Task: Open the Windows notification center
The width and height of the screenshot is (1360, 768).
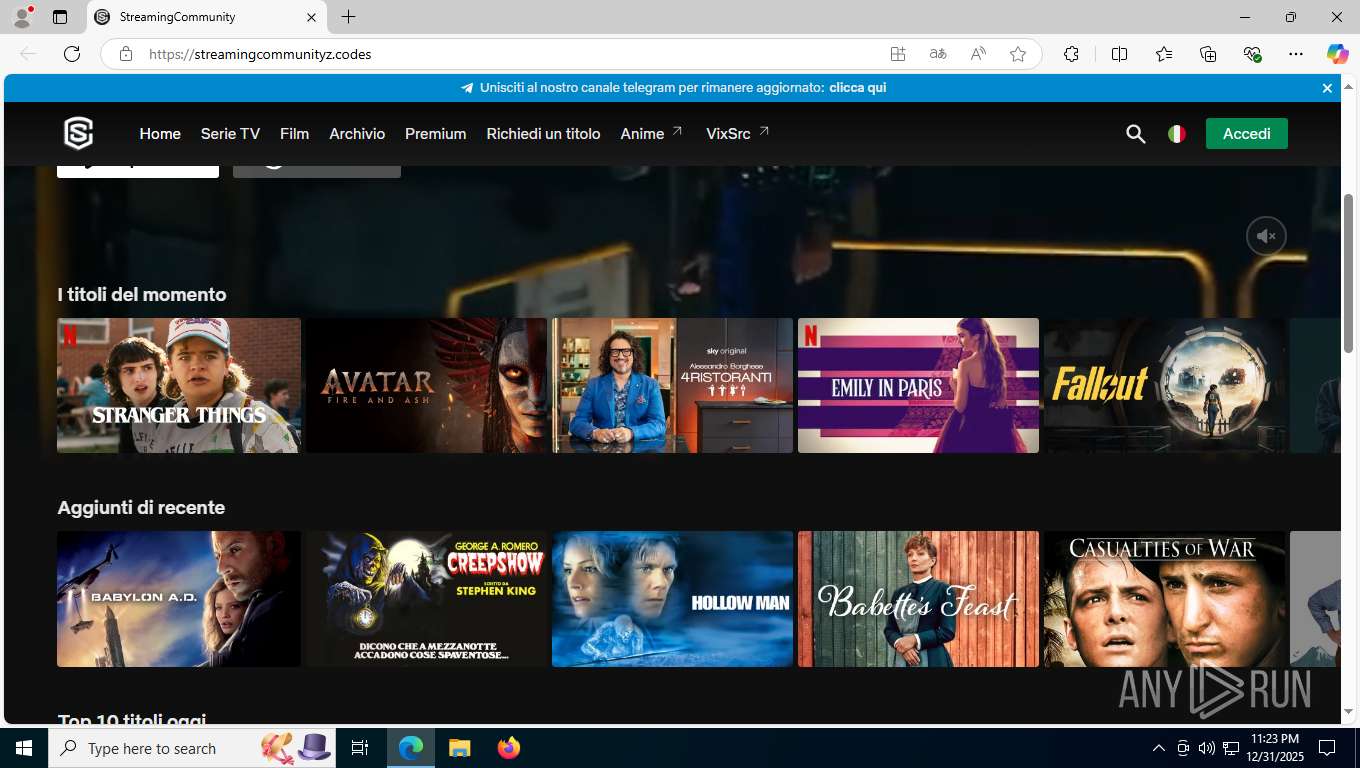Action: point(1327,748)
